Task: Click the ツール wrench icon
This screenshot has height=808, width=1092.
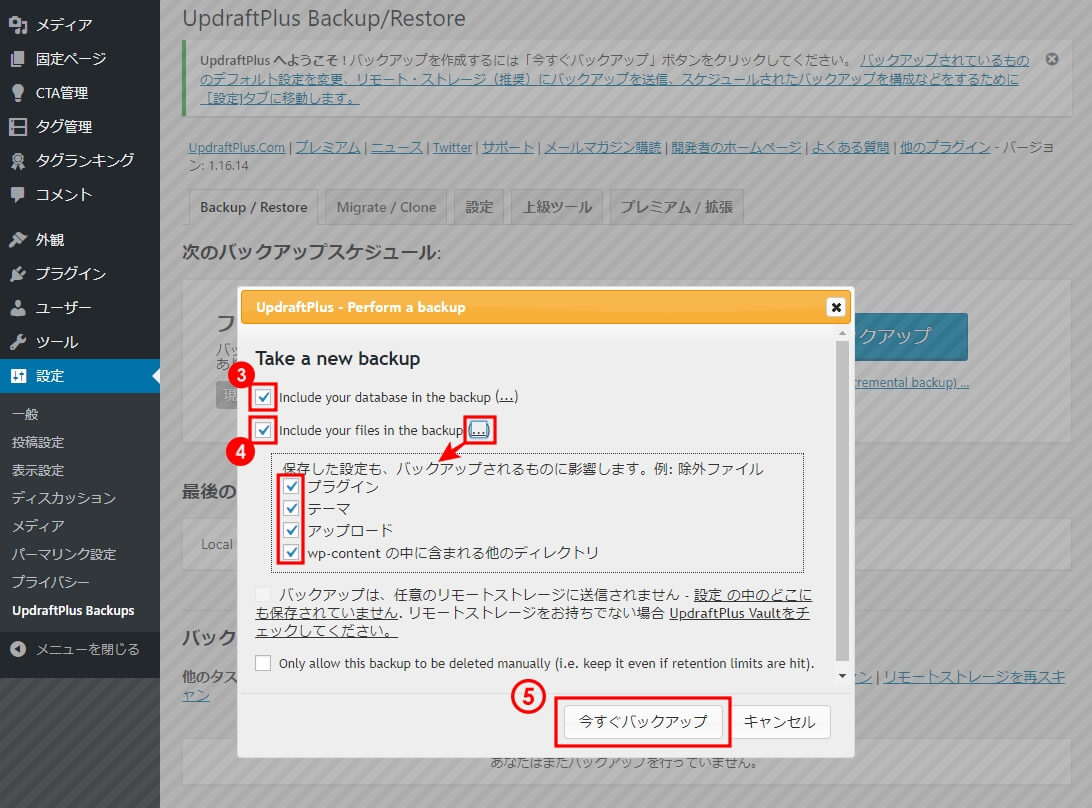Action: point(18,342)
